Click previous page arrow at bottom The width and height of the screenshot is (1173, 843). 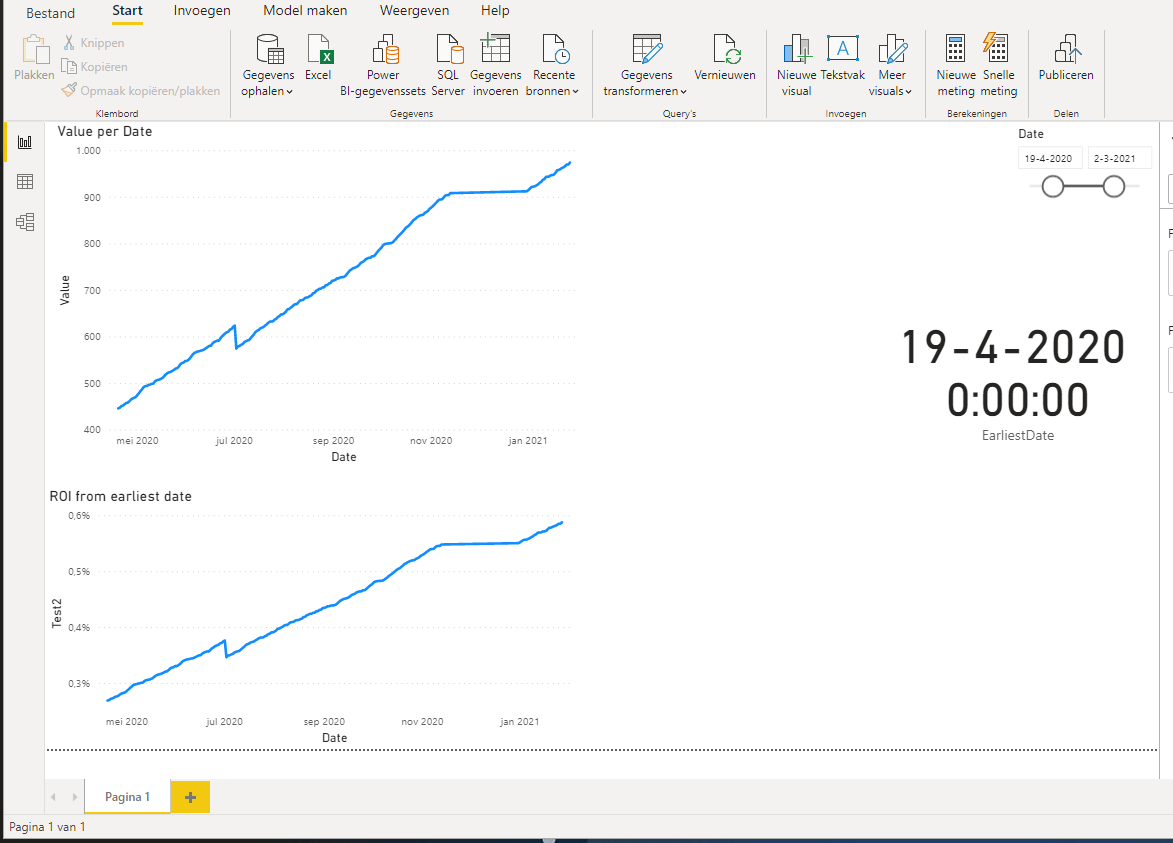[53, 797]
